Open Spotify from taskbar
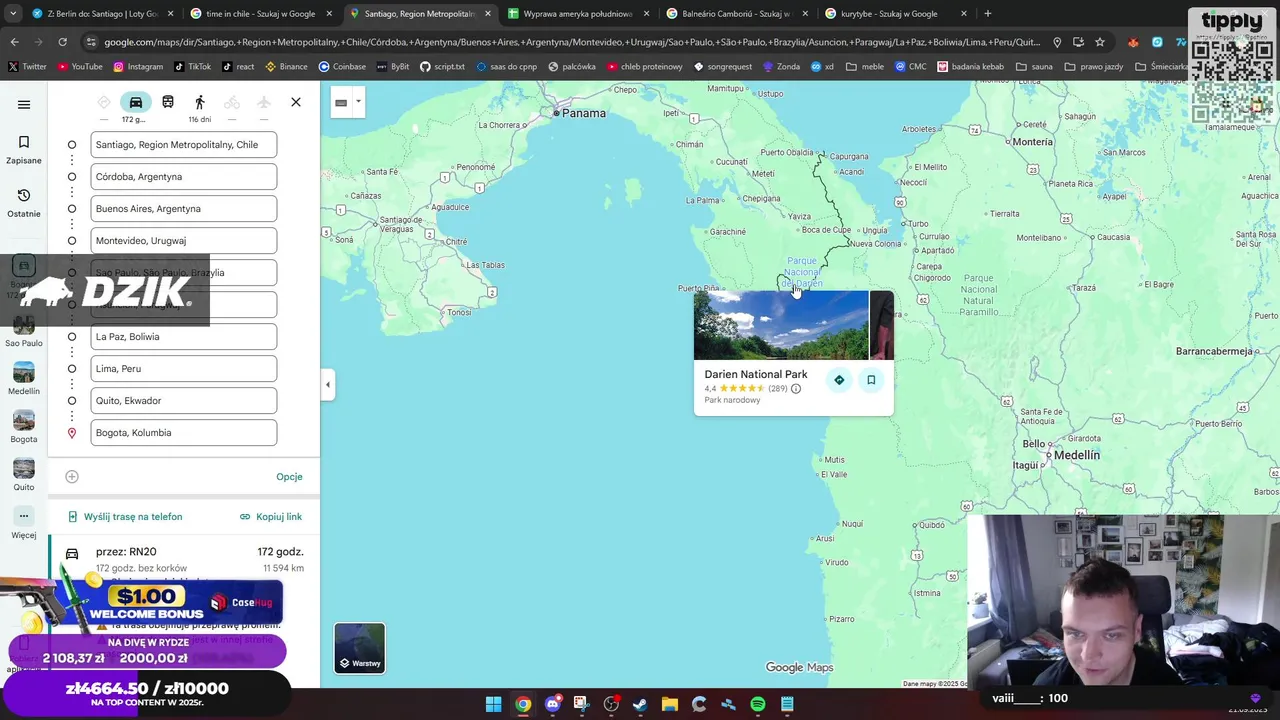Screen dimensions: 1280x720 (x=758, y=704)
